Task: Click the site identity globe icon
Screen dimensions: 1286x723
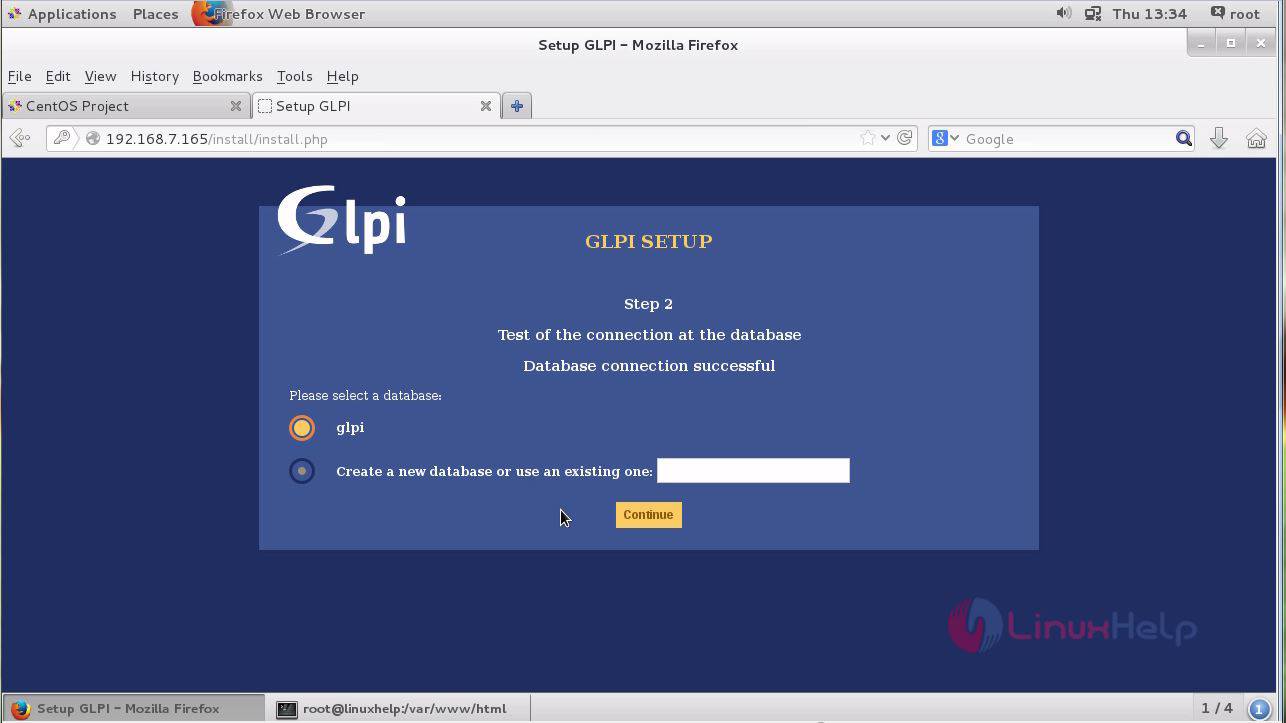Action: (93, 139)
